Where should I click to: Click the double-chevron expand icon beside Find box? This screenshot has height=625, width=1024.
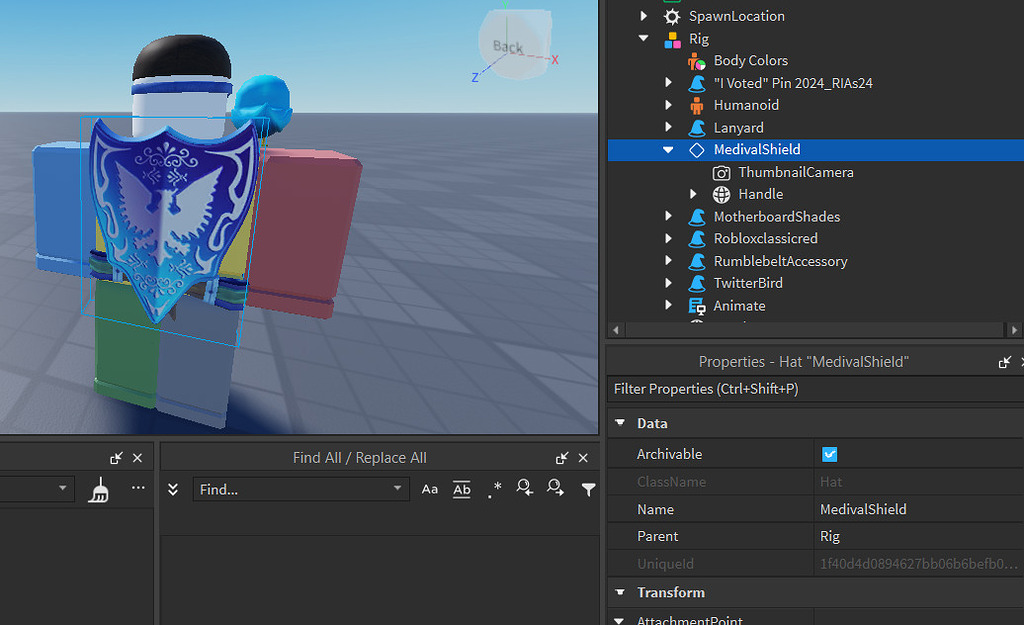coord(172,489)
